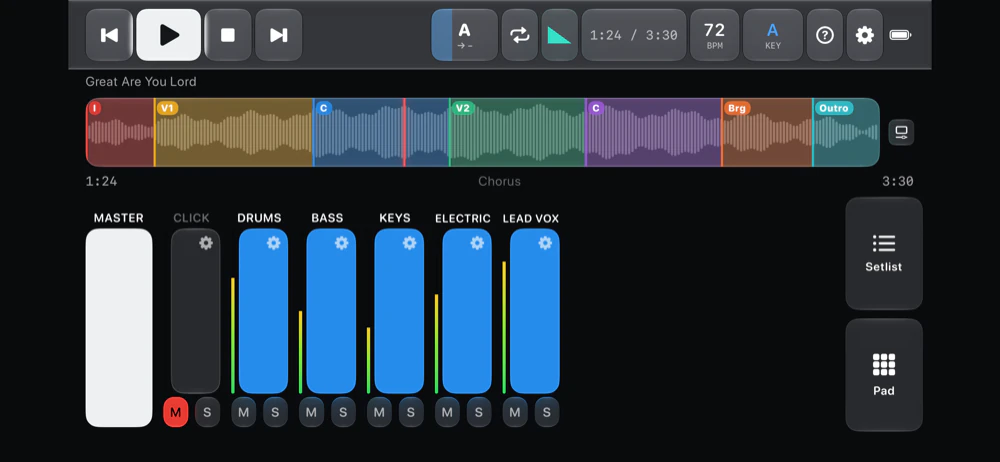Adjust the MASTER volume fader
Viewport: 1000px width, 462px height.
pyautogui.click(x=119, y=328)
